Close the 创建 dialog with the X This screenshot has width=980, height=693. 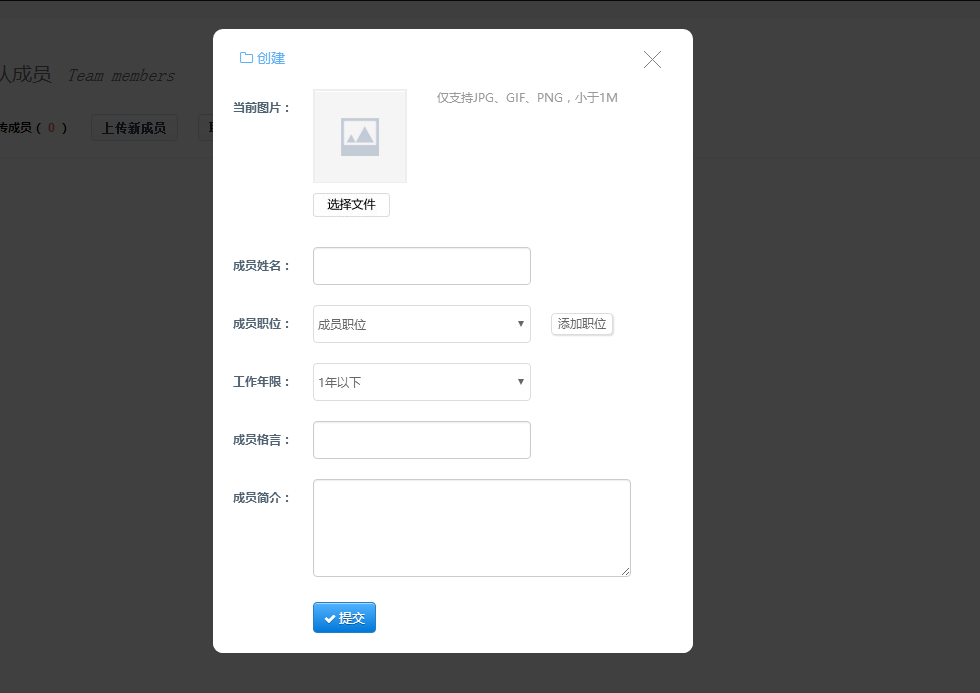pyautogui.click(x=652, y=60)
